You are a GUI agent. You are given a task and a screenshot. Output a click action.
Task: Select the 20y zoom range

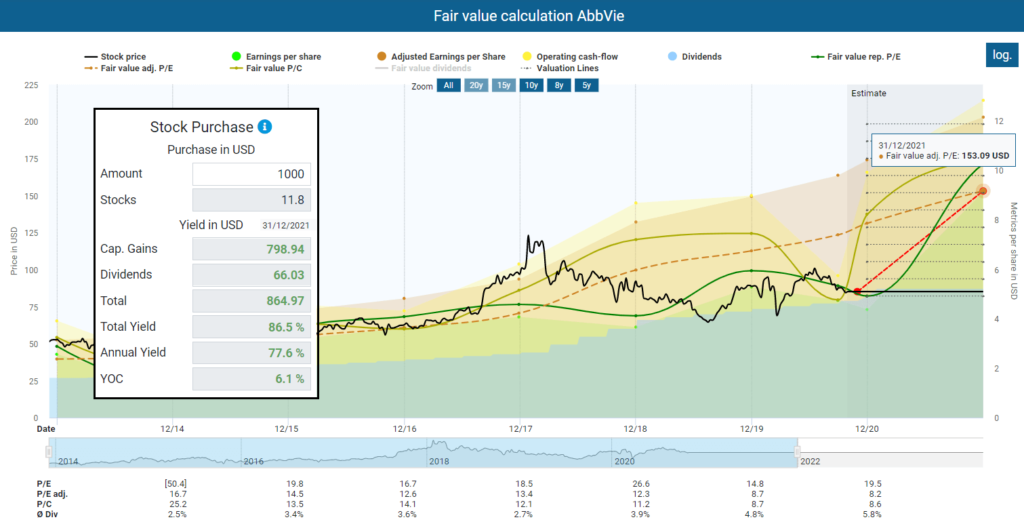pyautogui.click(x=476, y=86)
